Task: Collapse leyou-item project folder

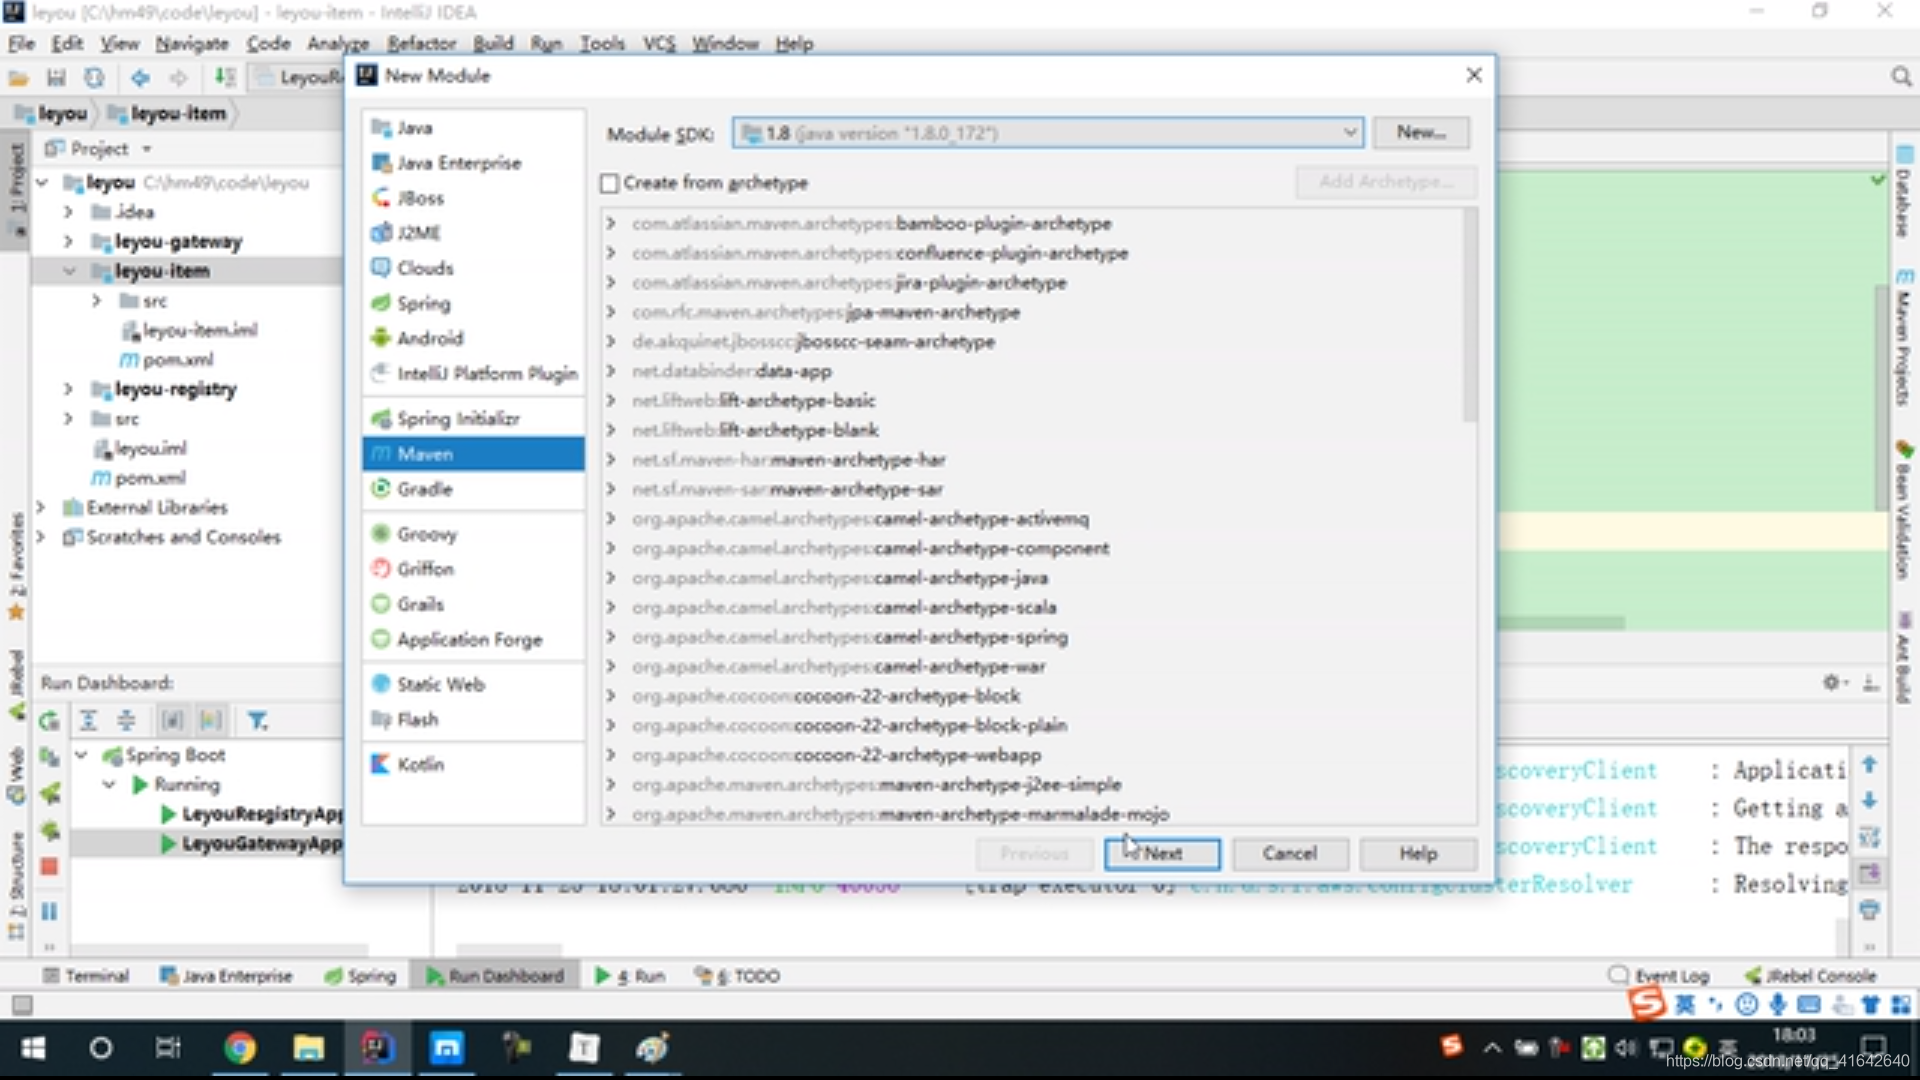Action: [68, 271]
